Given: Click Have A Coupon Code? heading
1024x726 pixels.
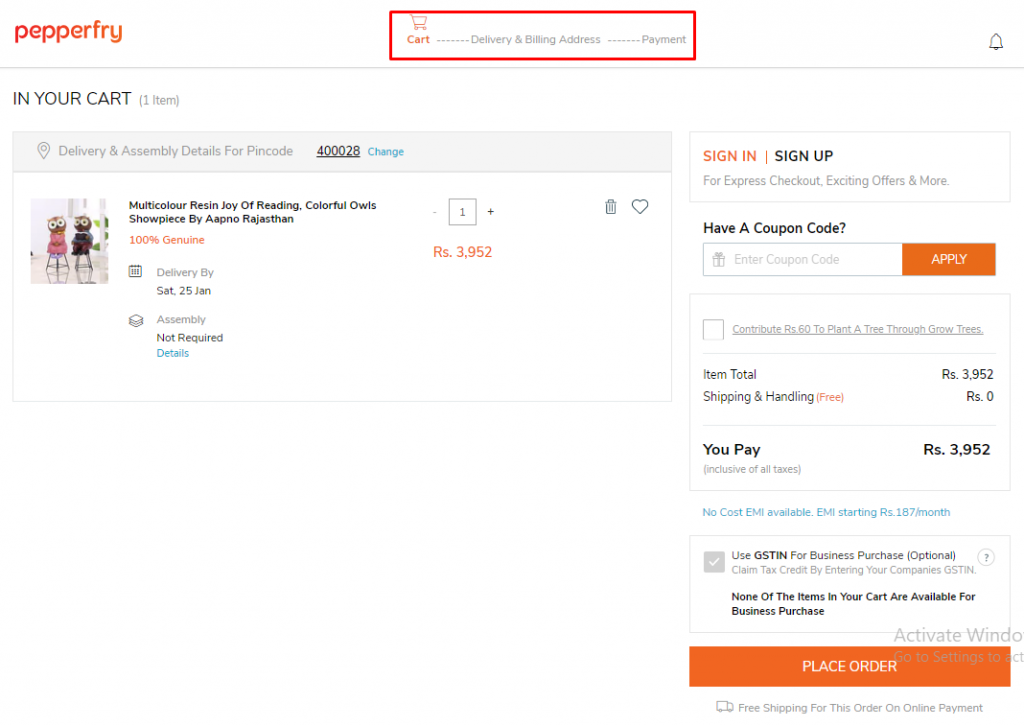Looking at the screenshot, I should tap(774, 228).
